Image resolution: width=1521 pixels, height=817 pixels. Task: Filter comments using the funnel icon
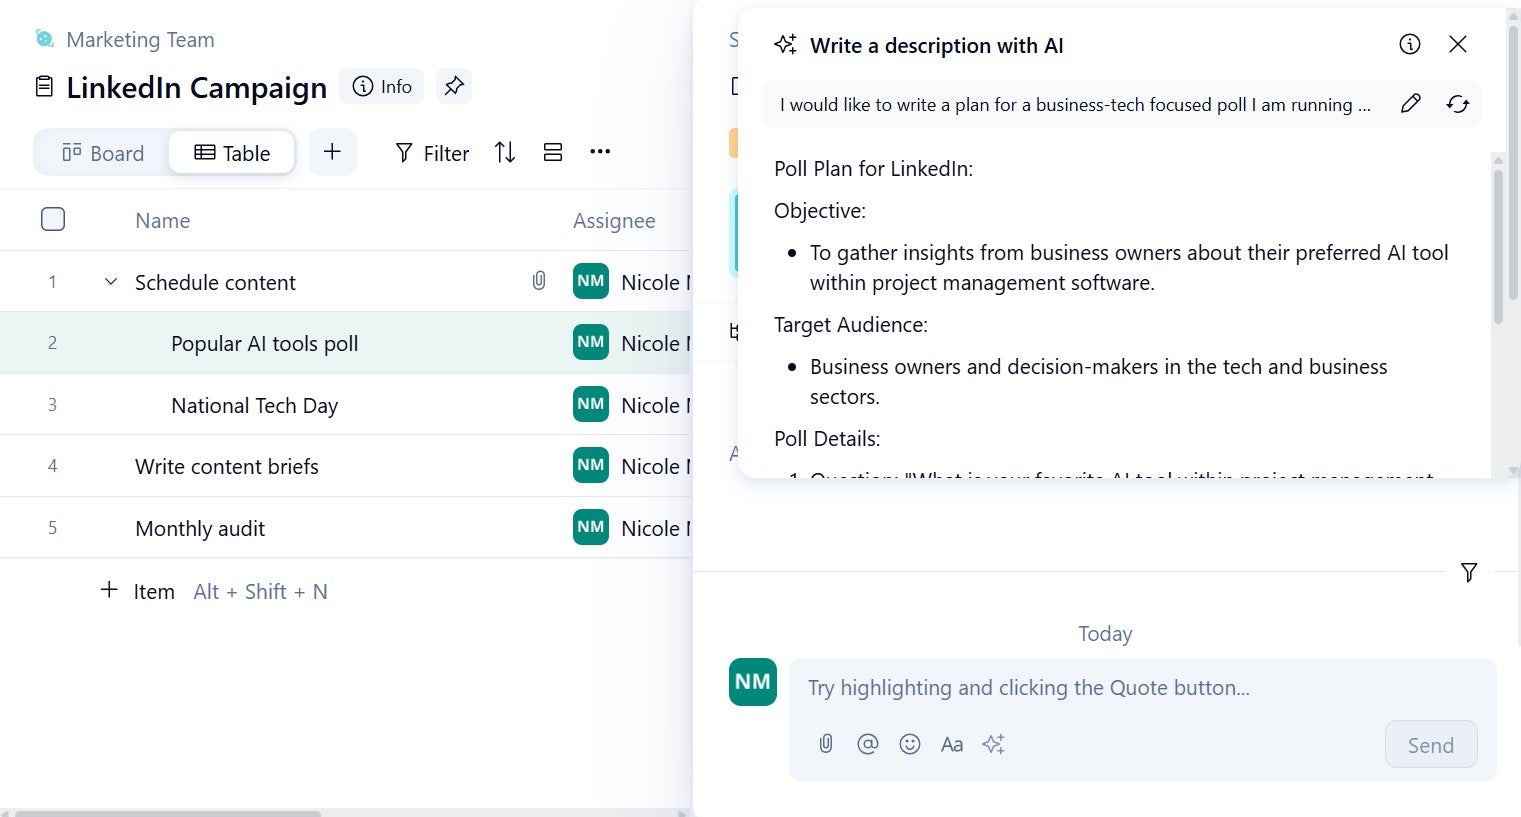point(1469,572)
